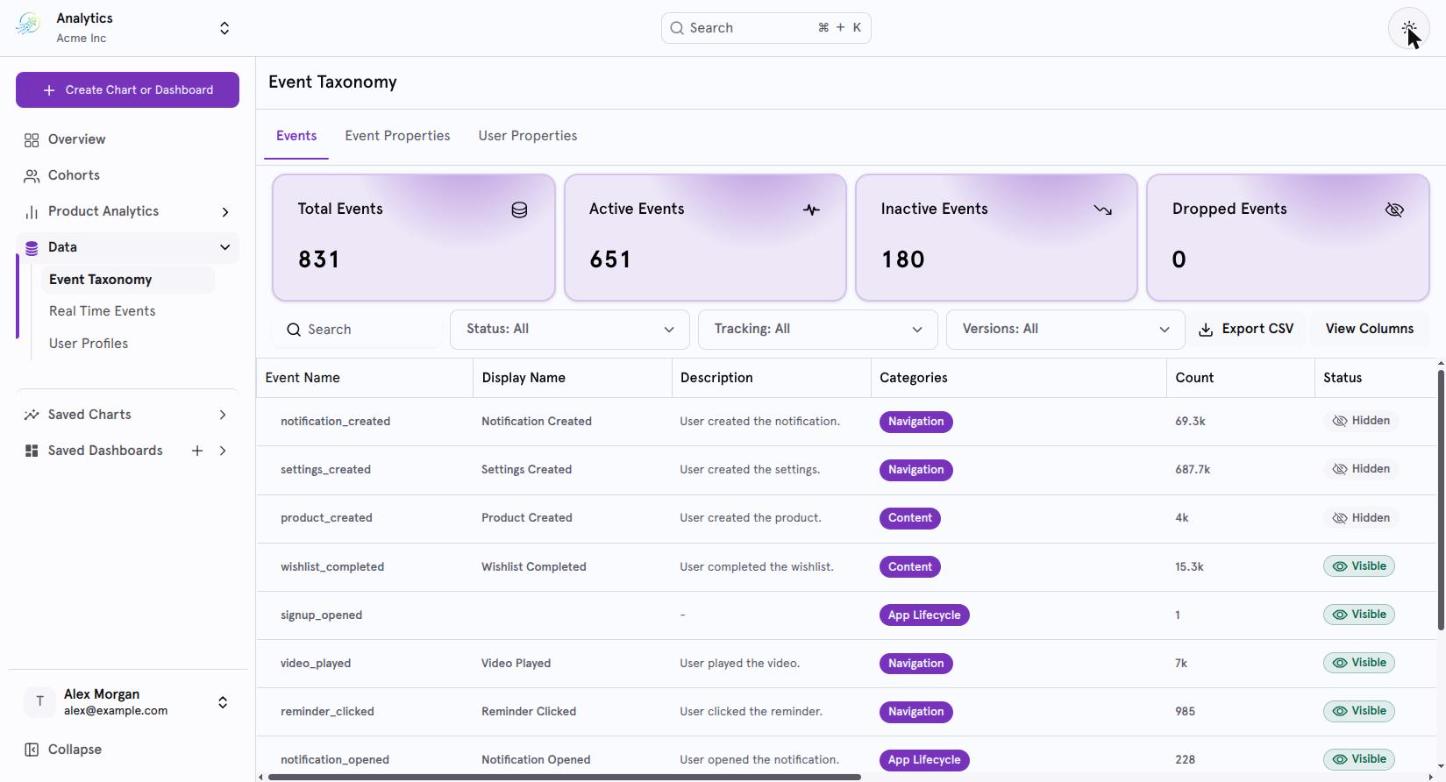Open the Versions: All dropdown

tap(1065, 329)
